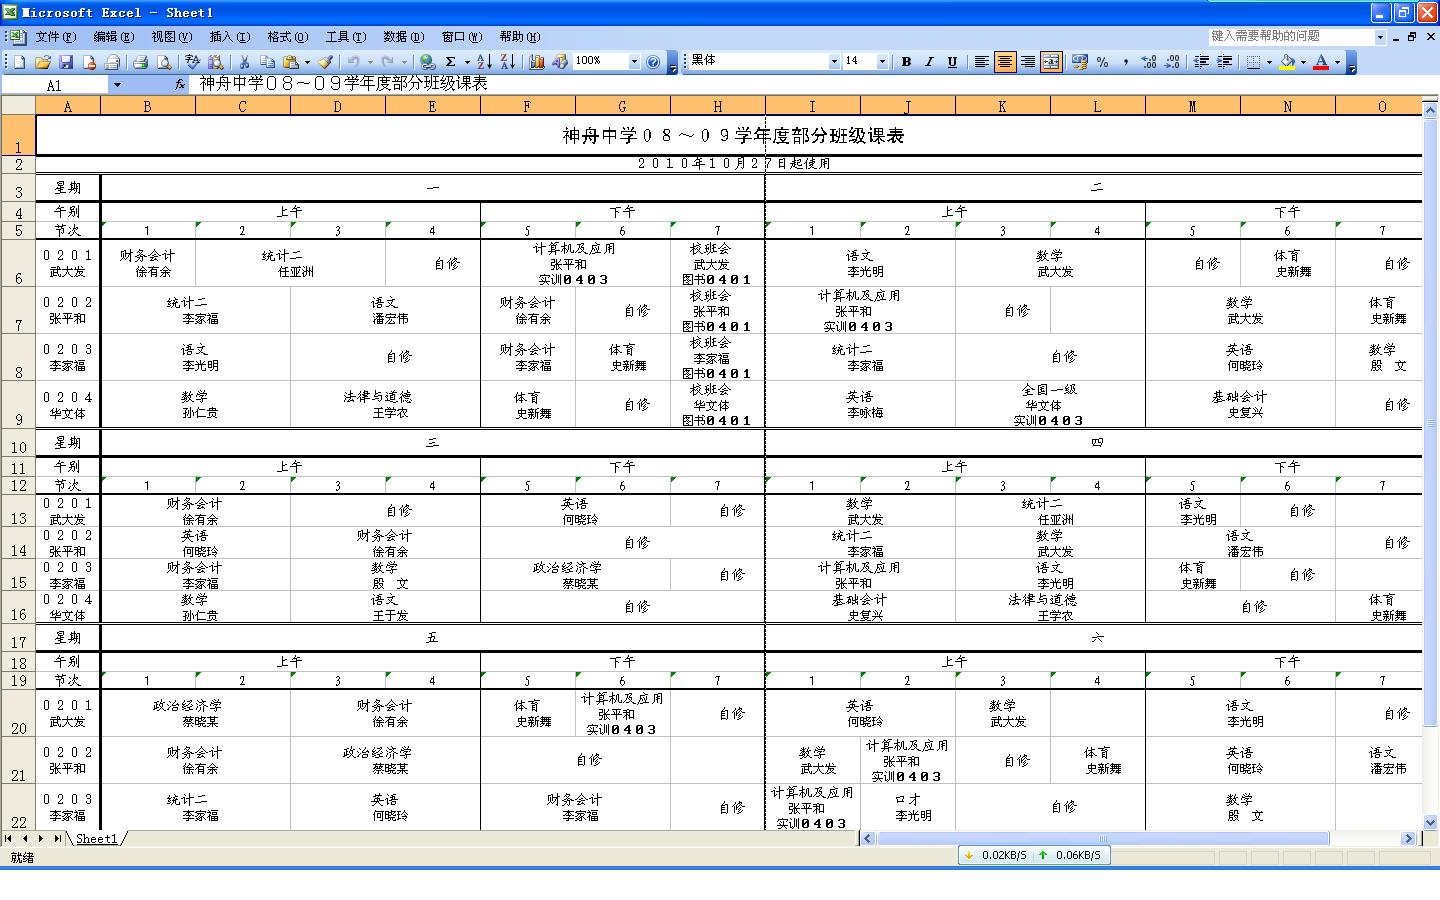1440x900 pixels.
Task: Click the Undo button
Action: pos(355,62)
